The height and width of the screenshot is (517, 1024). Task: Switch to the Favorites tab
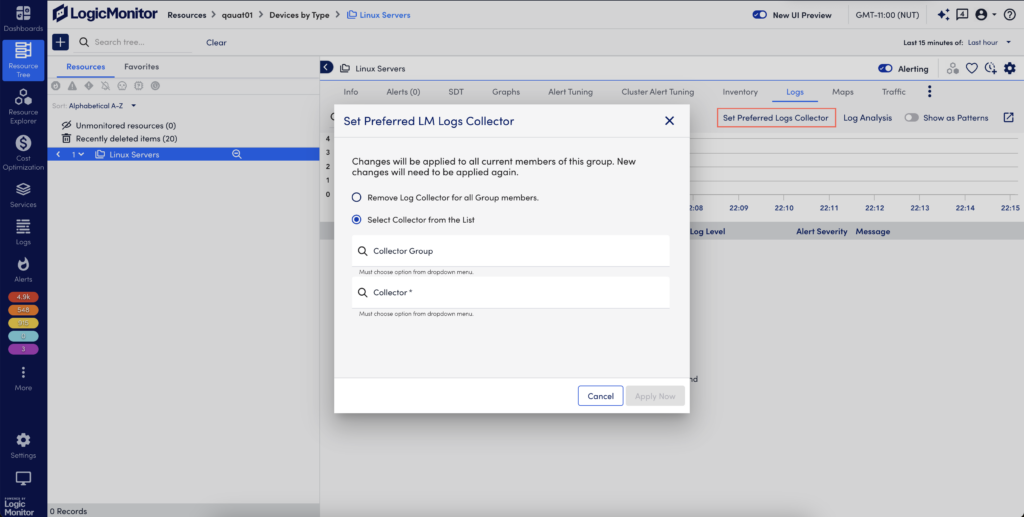point(141,67)
